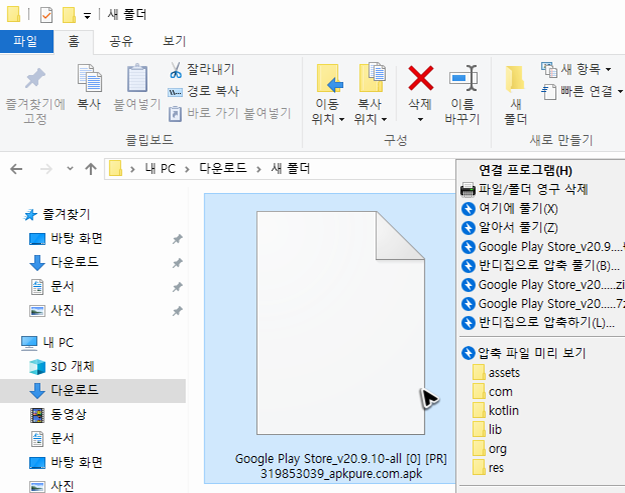Open the Customize Quick Access Toolbar arrow
This screenshot has height=493, width=625.
pyautogui.click(x=87, y=16)
